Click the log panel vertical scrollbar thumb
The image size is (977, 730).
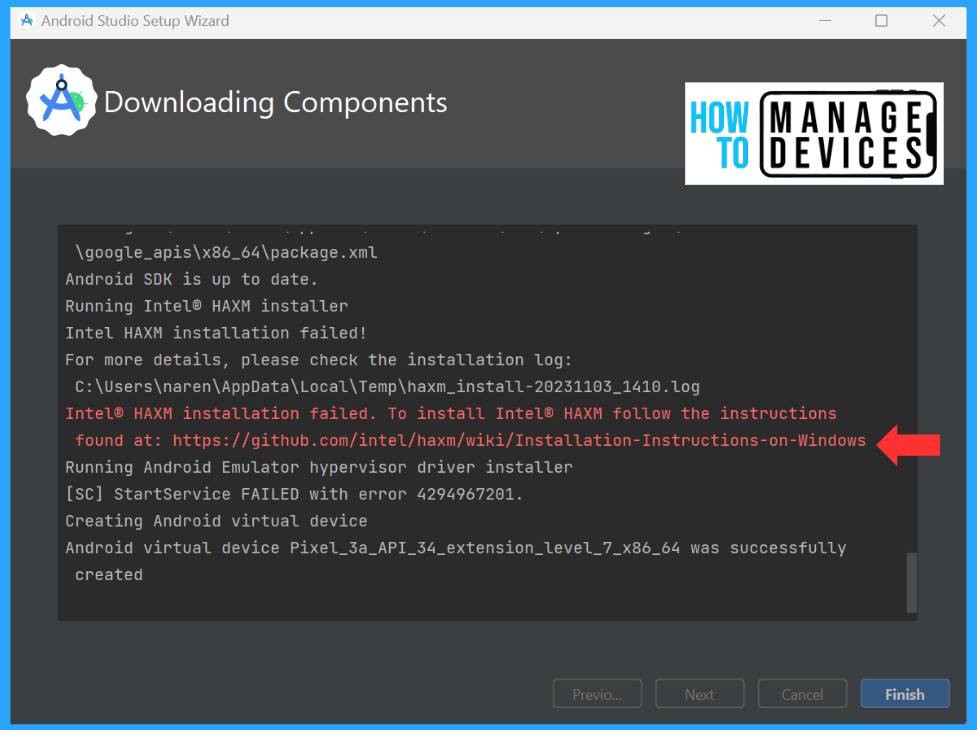coord(912,582)
